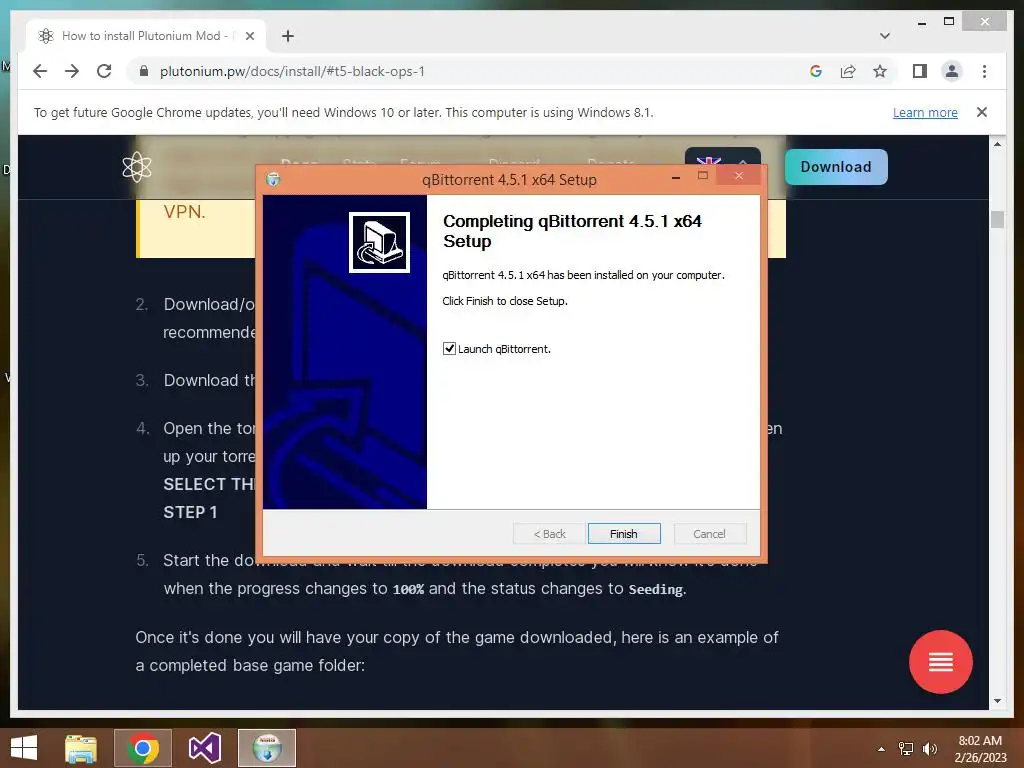Click the volume speaker tray icon
Screen dimensions: 1024x768
(929, 749)
